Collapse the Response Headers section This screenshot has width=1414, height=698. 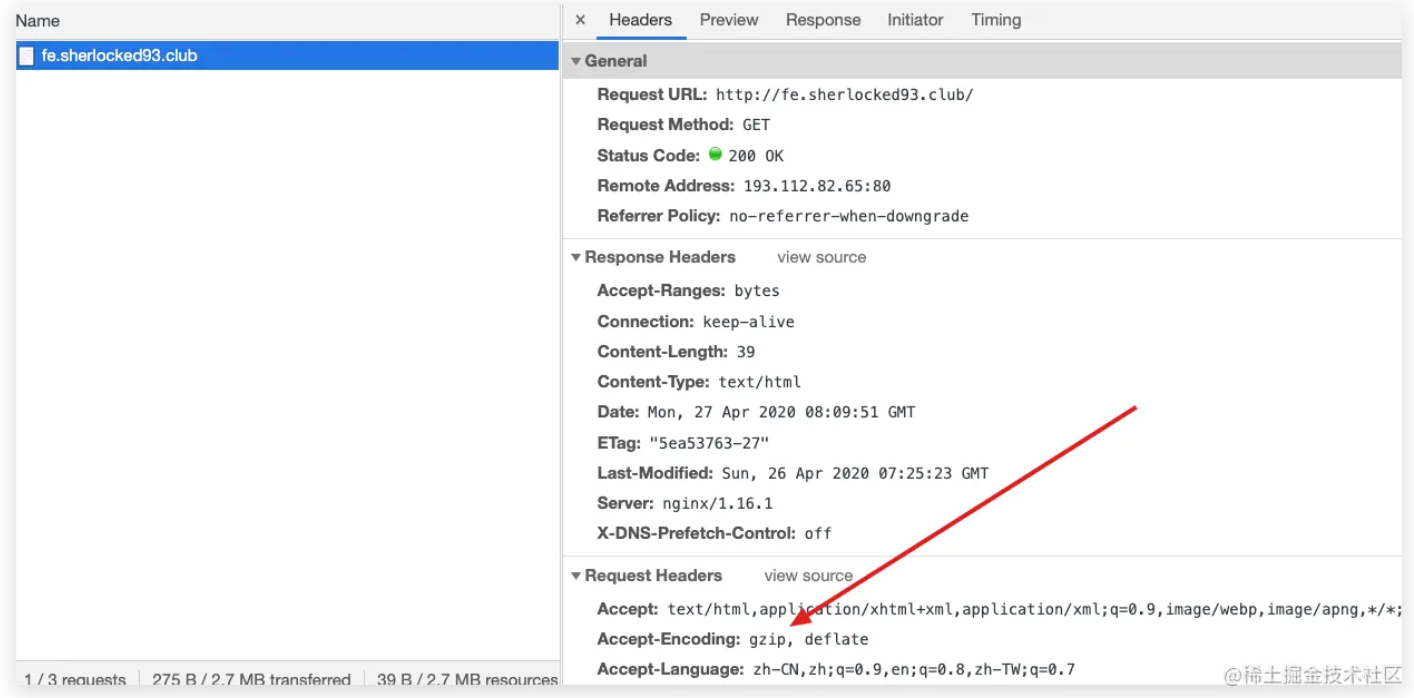point(576,257)
